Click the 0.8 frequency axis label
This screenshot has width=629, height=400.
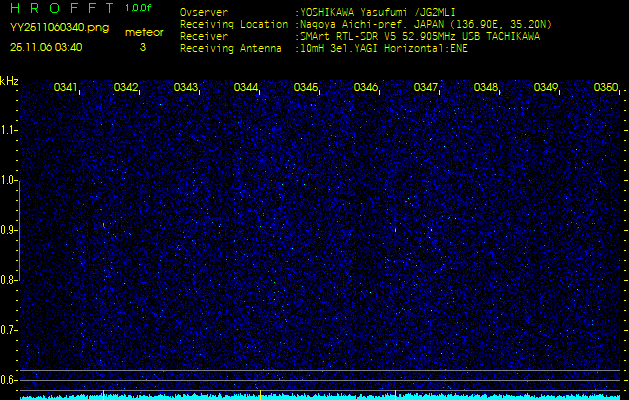[x=9, y=280]
